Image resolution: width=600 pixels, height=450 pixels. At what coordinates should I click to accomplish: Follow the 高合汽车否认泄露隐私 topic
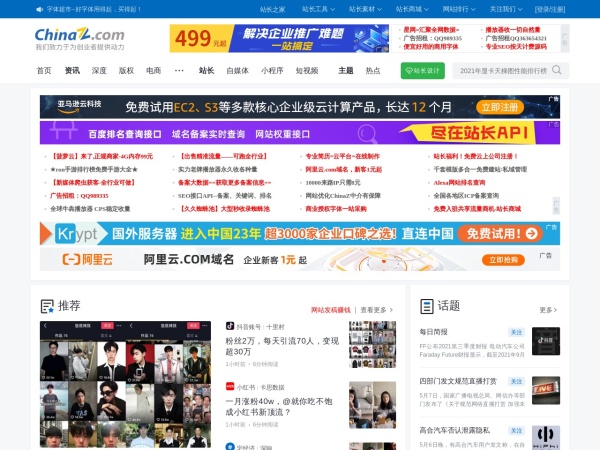click(516, 429)
